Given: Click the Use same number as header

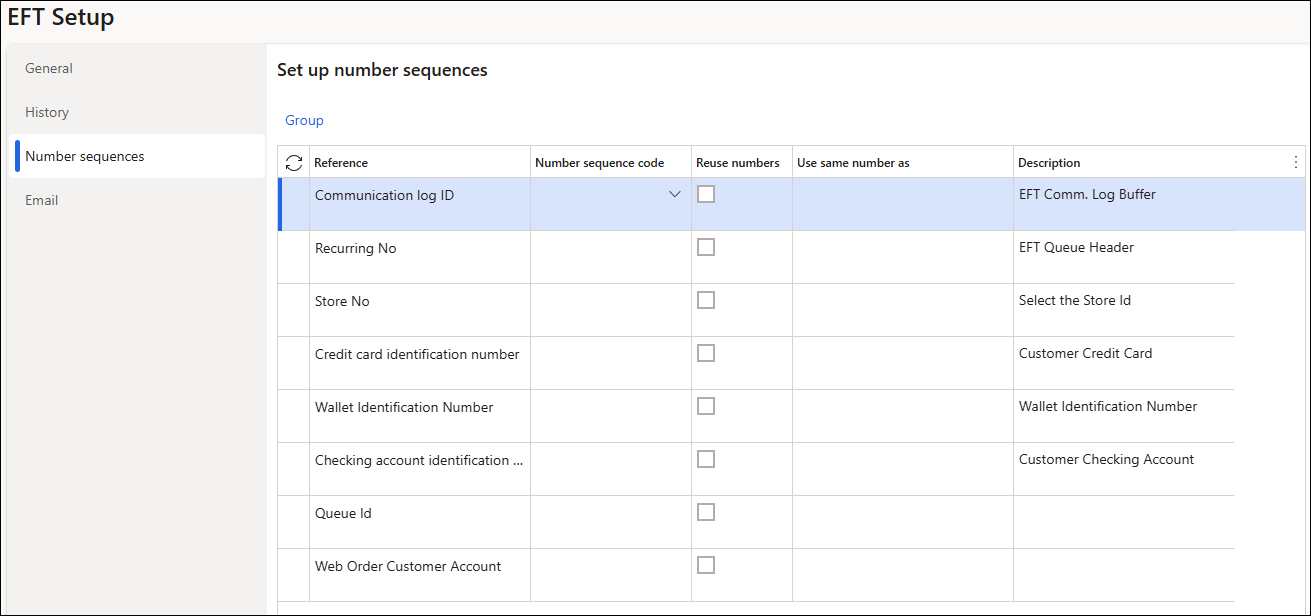Looking at the screenshot, I should (903, 162).
